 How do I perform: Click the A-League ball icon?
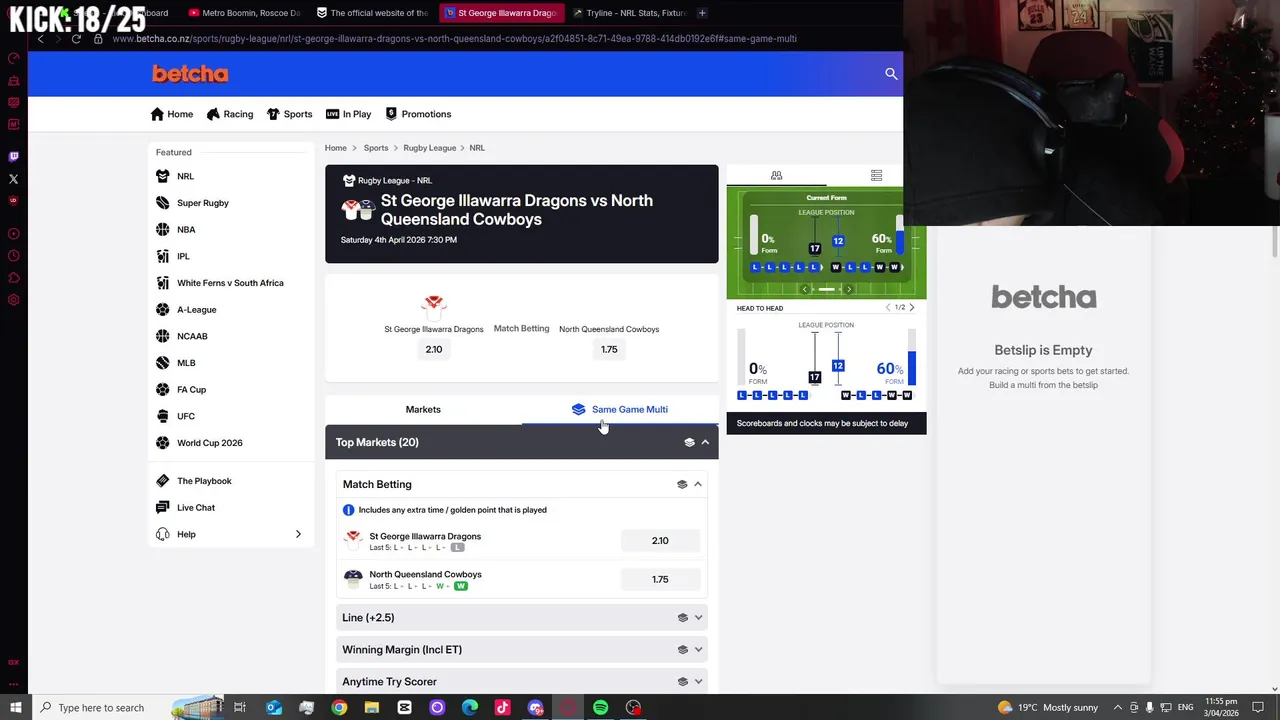[163, 310]
